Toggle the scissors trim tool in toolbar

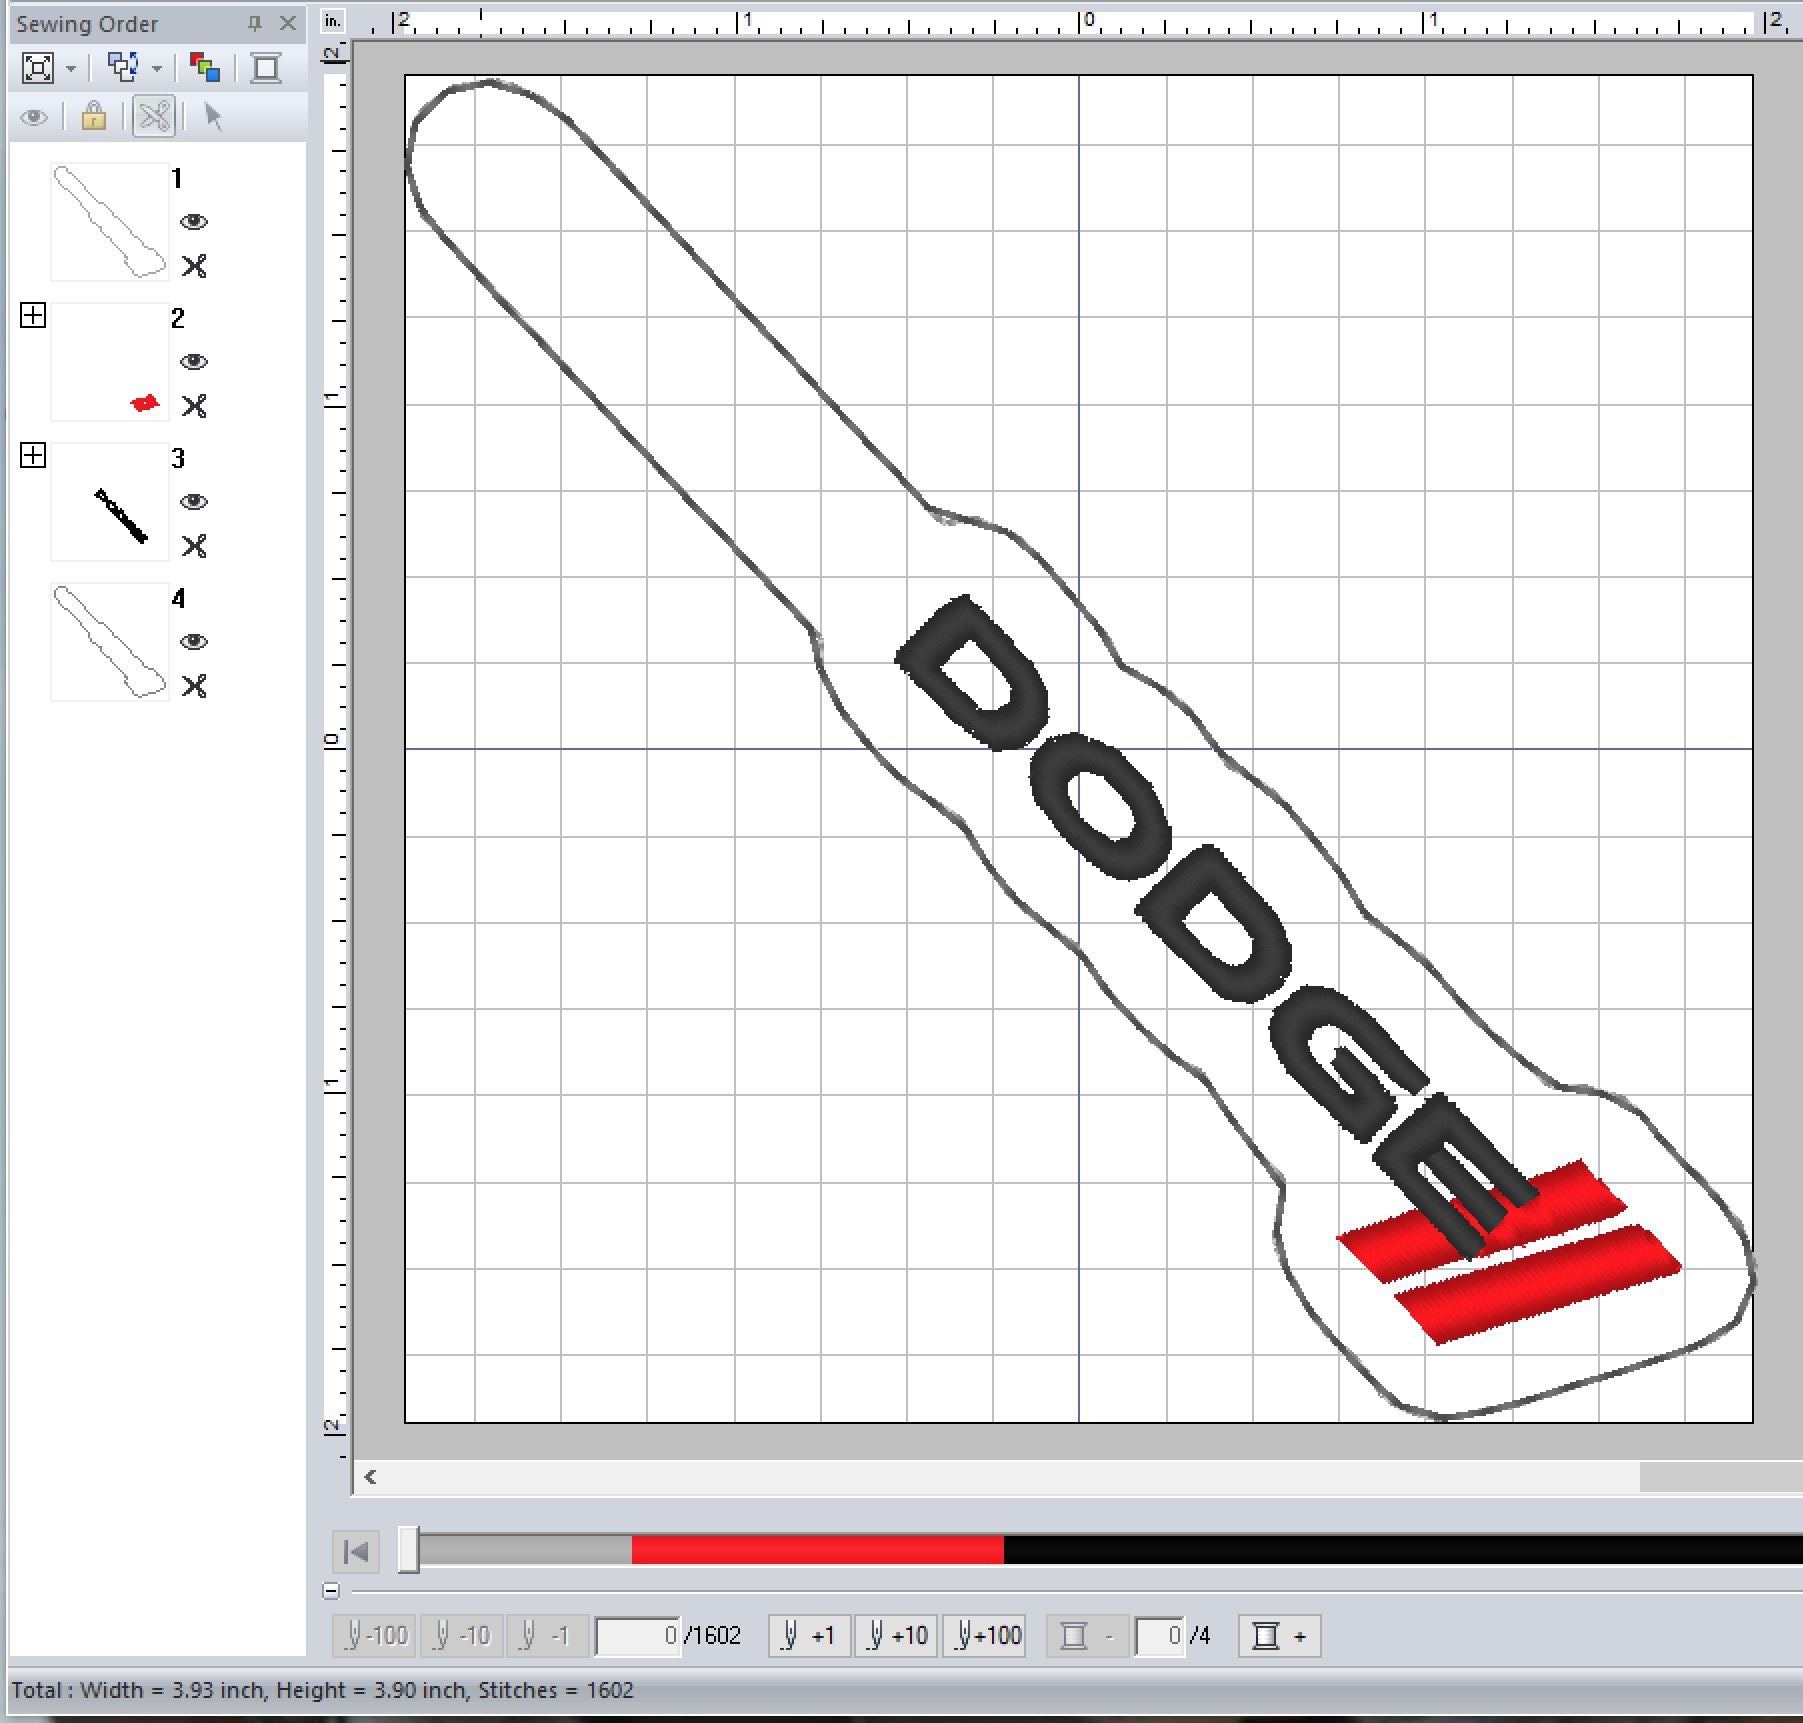click(154, 117)
